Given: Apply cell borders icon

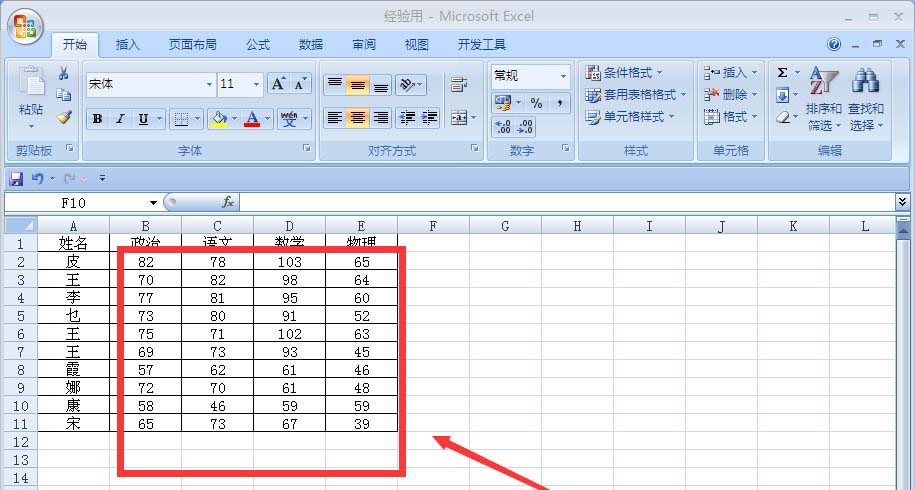Looking at the screenshot, I should (181, 119).
